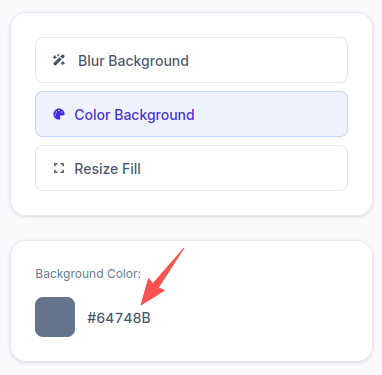Screen dimensions: 382x375
Task: Click the magic wand icon beside Blur Background
Action: tap(59, 60)
